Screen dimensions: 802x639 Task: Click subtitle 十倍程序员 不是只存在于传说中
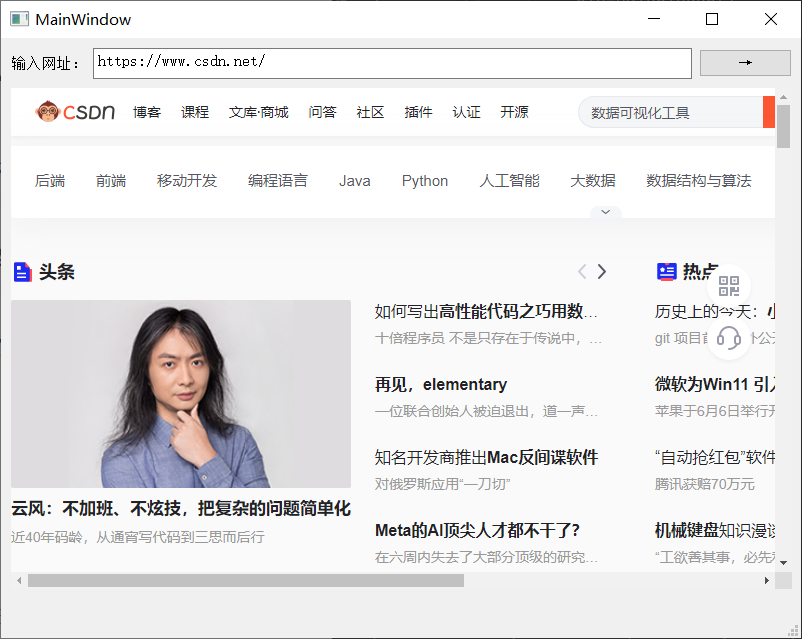pos(488,338)
